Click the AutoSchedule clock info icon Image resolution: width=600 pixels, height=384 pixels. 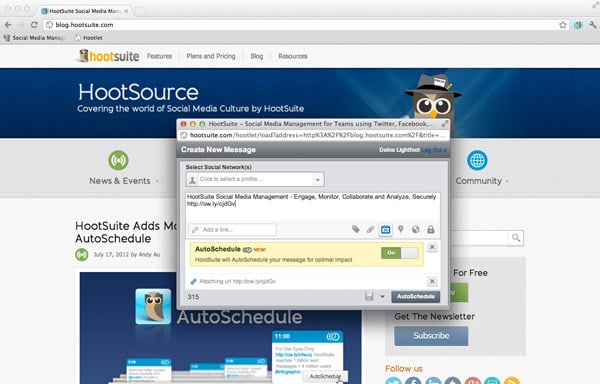coord(247,250)
